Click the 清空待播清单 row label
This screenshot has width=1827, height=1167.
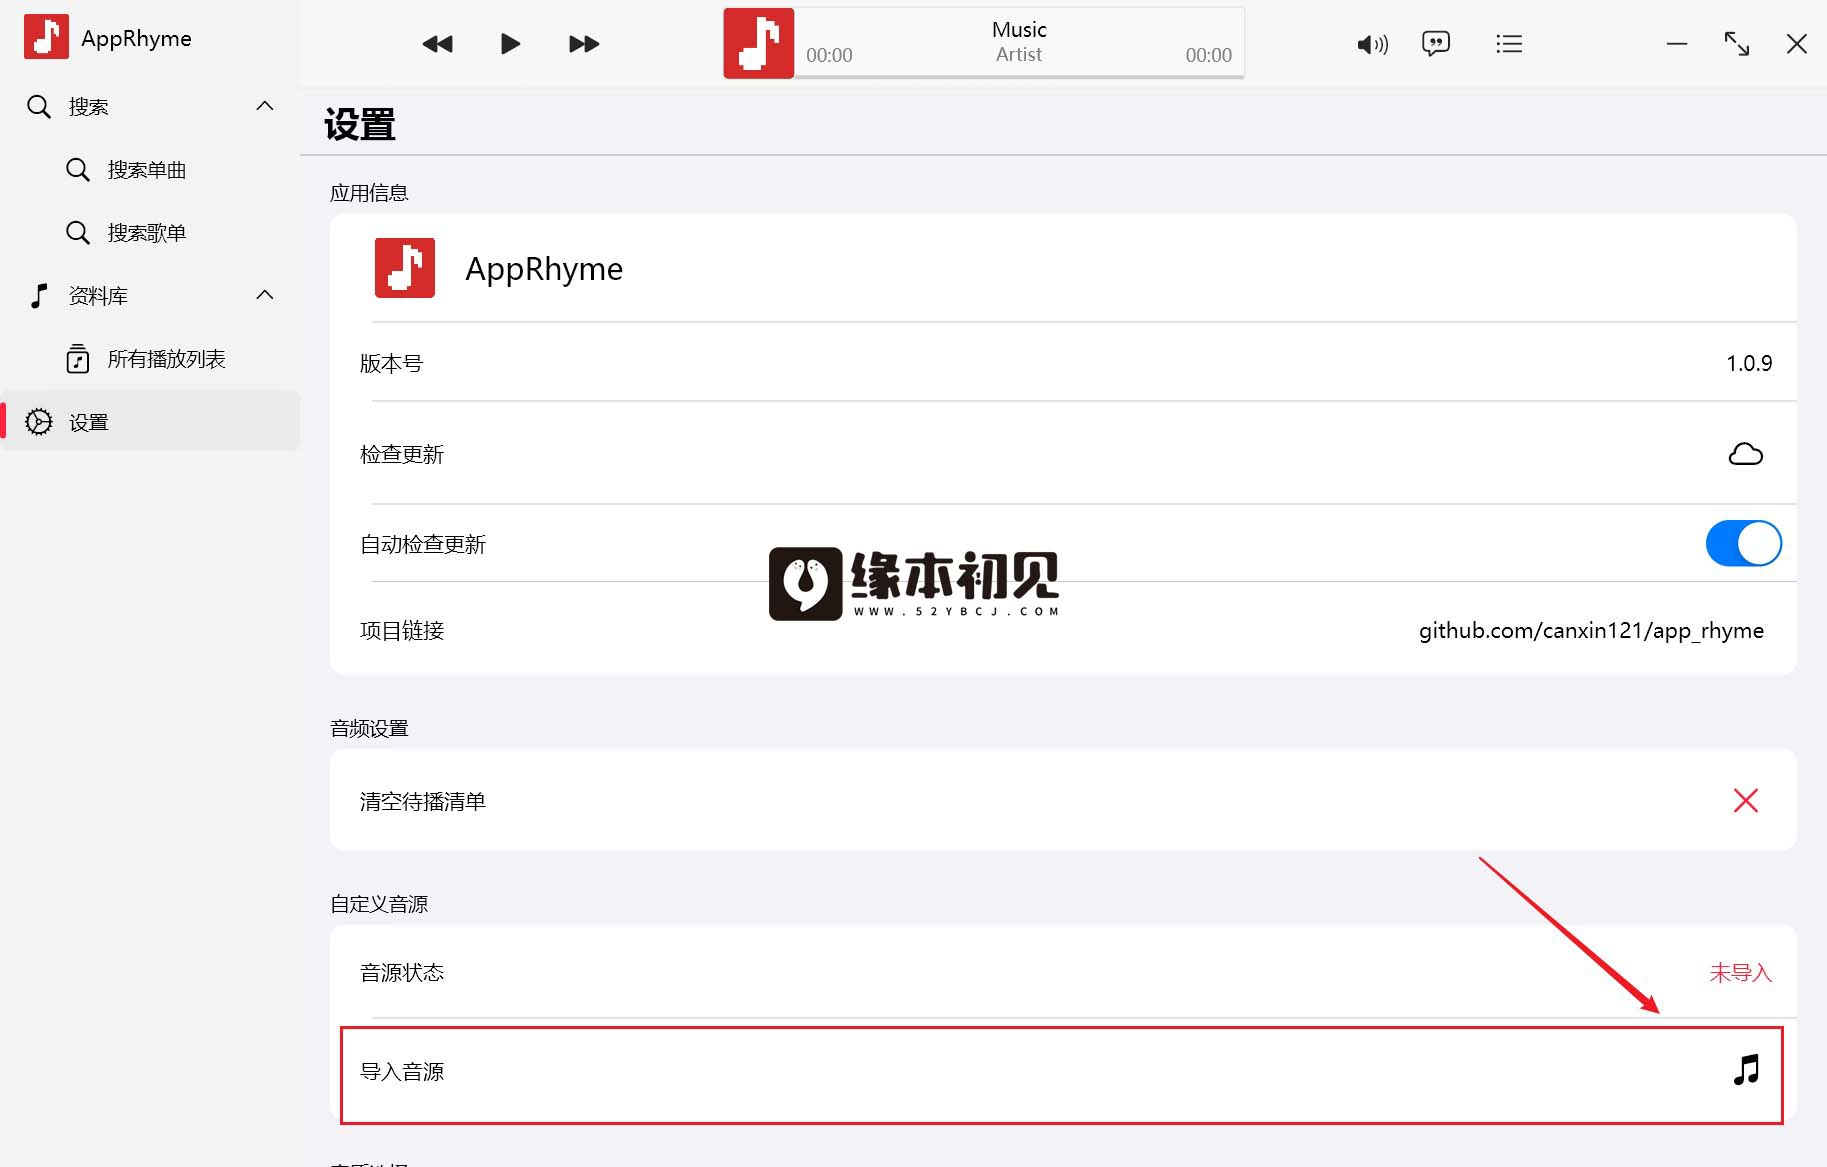[423, 802]
